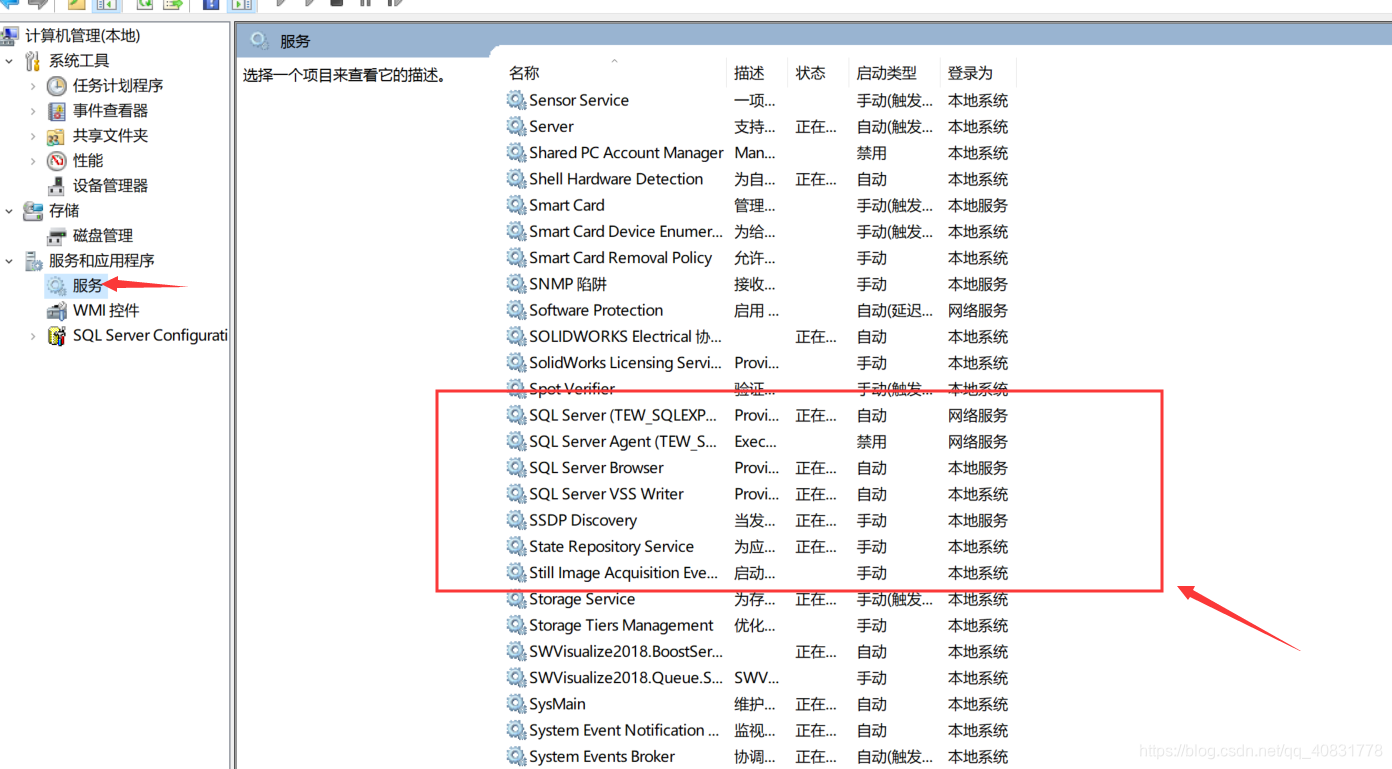Image resolution: width=1392 pixels, height=769 pixels.
Task: Click the 性能 gauge icon
Action: pos(57,161)
